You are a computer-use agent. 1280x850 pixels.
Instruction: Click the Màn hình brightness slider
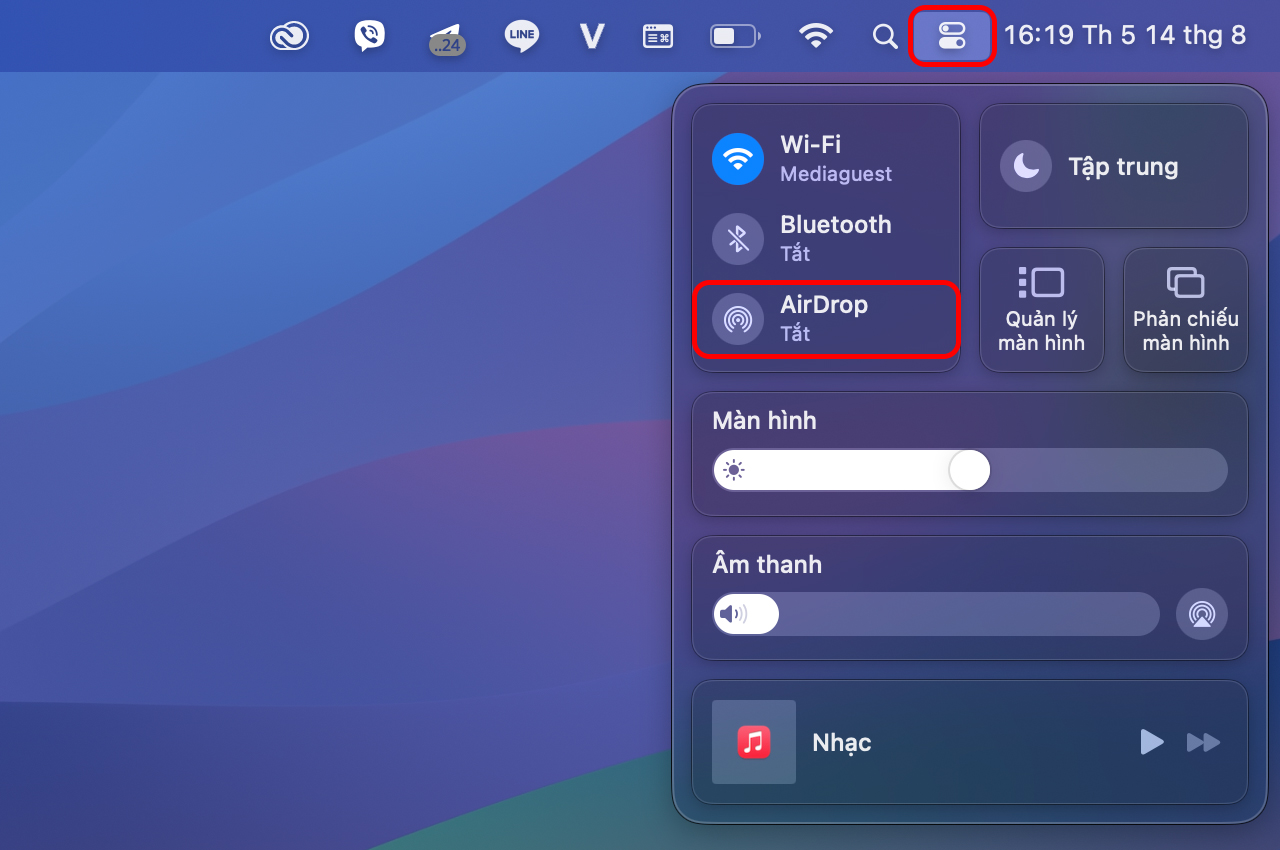tap(970, 470)
